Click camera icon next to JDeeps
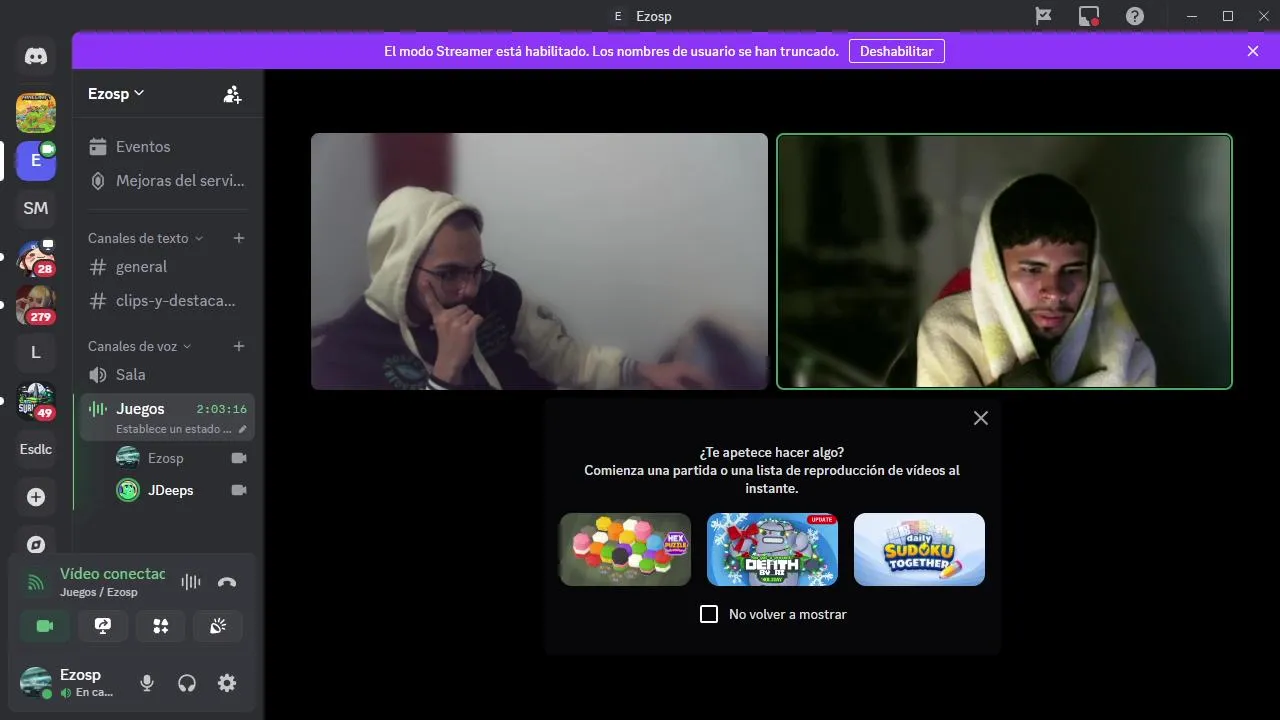Image resolution: width=1280 pixels, height=720 pixels. tap(239, 490)
